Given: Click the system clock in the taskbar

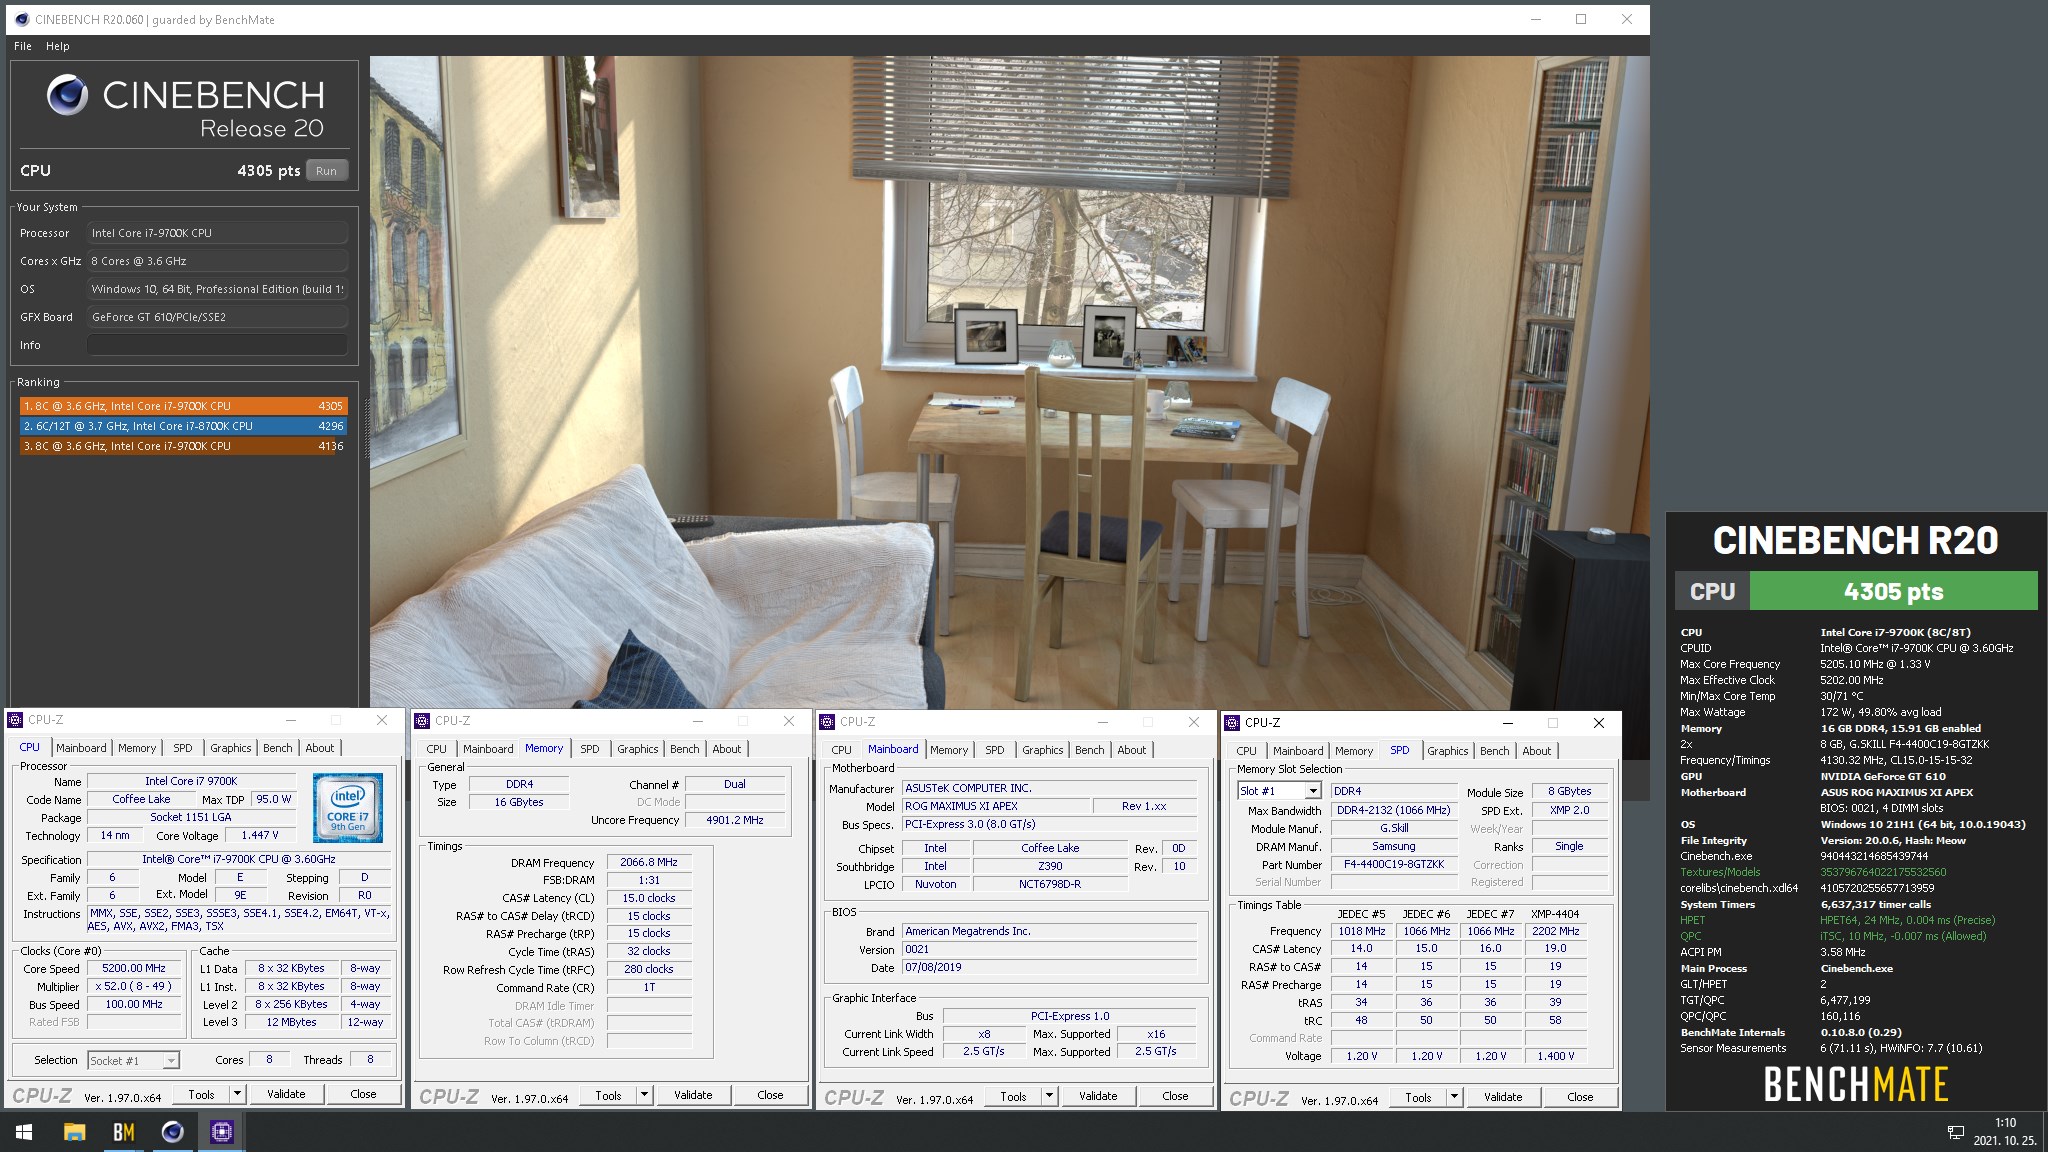Looking at the screenshot, I should pos(2005,1131).
